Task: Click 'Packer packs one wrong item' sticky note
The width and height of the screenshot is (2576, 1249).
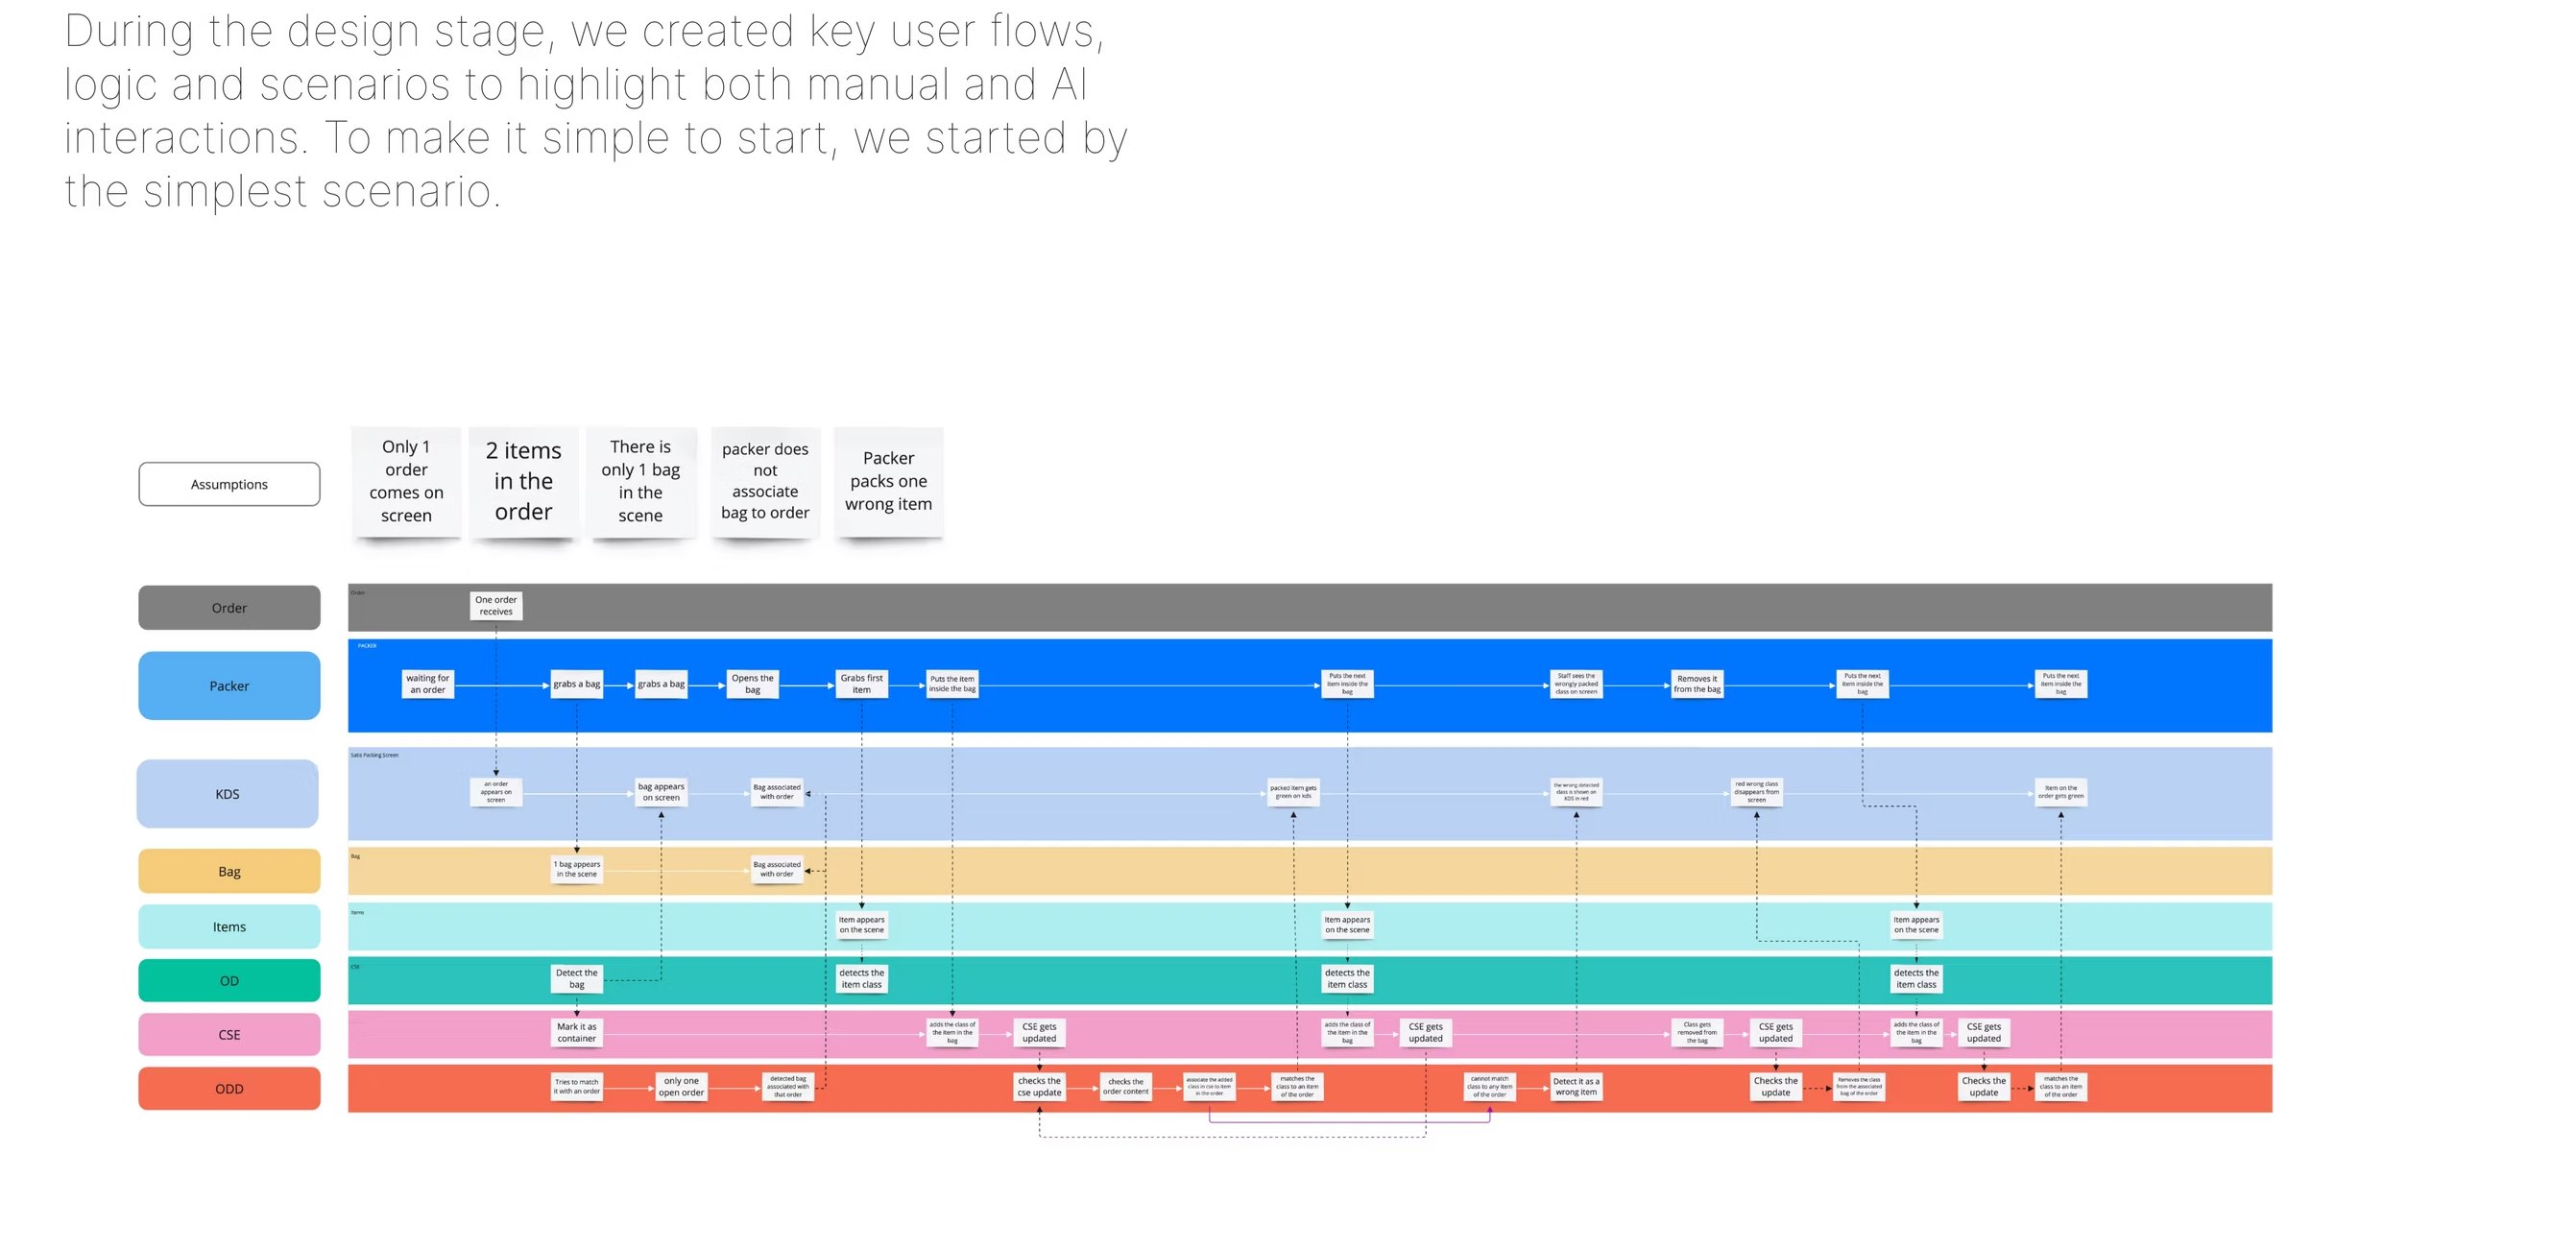Action: pyautogui.click(x=888, y=482)
